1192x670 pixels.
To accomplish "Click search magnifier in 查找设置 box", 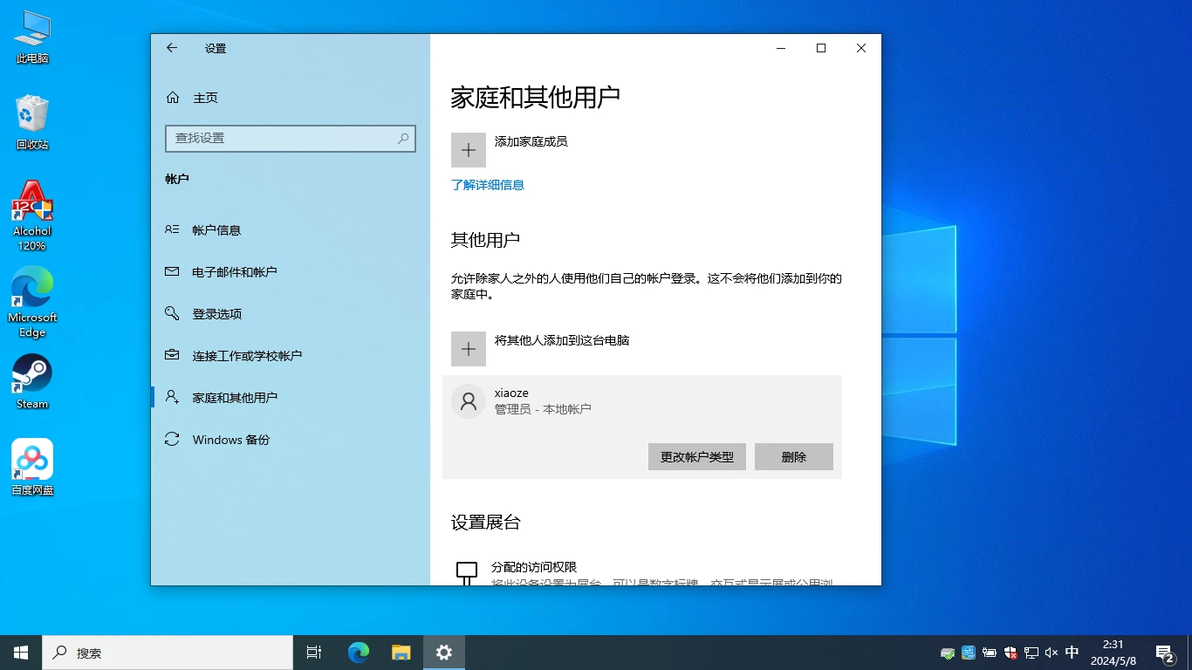I will tap(403, 138).
